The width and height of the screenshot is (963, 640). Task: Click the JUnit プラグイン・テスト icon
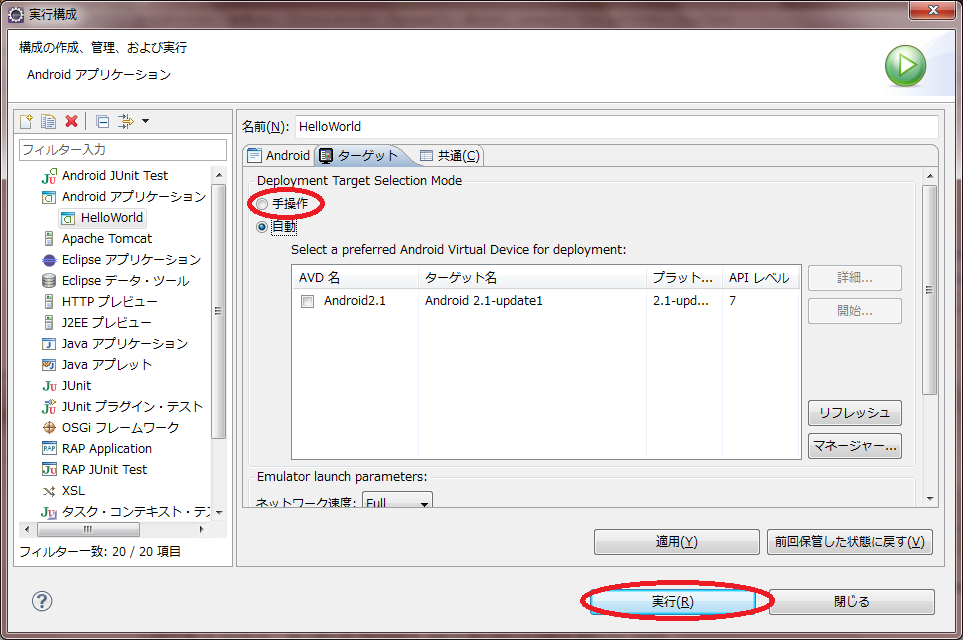pyautogui.click(x=49, y=407)
